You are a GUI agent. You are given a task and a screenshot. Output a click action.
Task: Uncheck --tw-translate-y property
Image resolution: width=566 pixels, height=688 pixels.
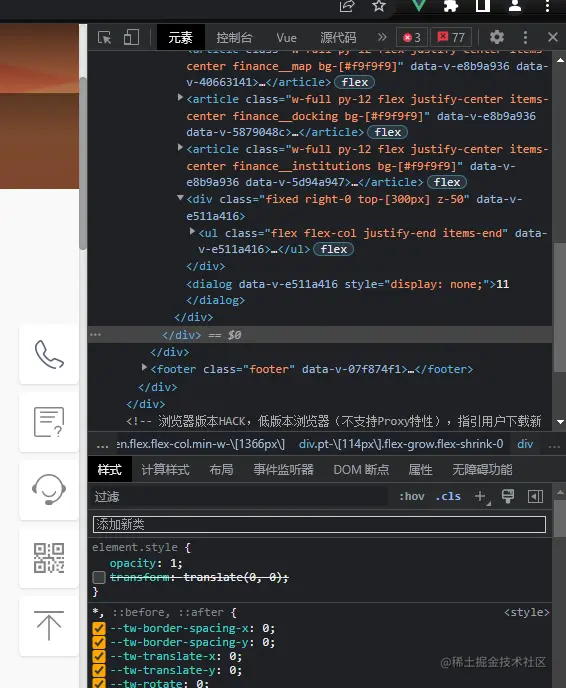click(99, 670)
